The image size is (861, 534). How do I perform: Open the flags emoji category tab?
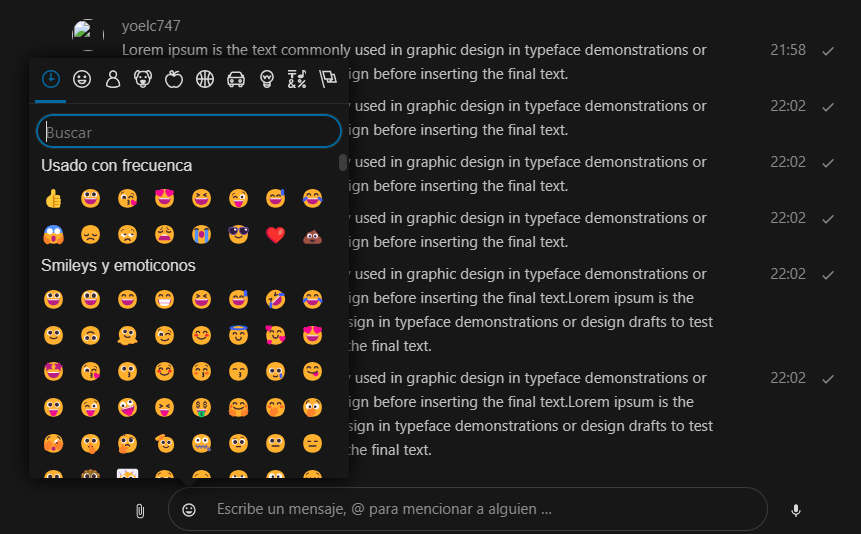click(328, 79)
